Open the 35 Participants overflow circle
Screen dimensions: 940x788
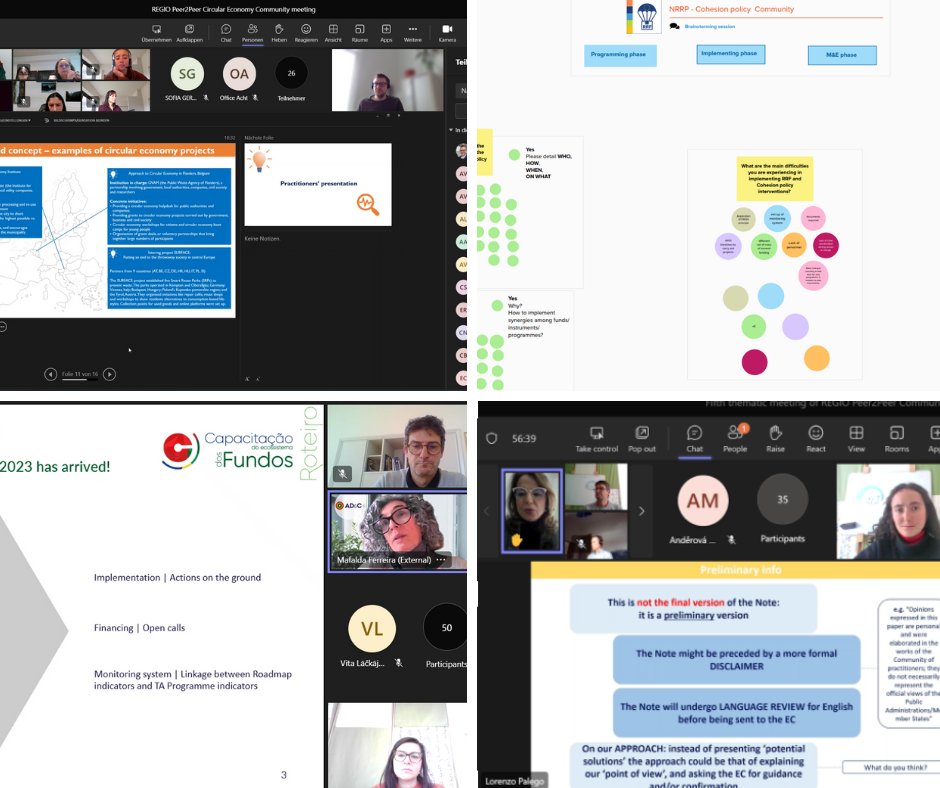click(x=782, y=499)
